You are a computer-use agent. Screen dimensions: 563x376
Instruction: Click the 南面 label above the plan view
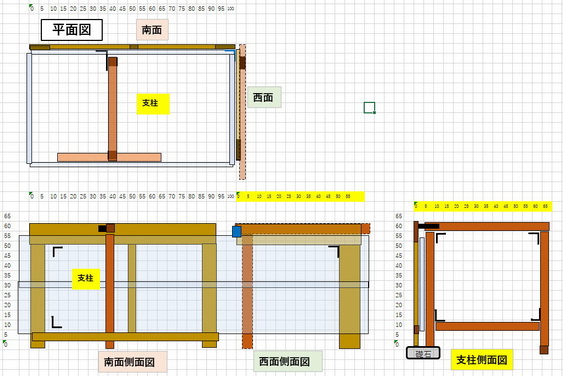(152, 30)
